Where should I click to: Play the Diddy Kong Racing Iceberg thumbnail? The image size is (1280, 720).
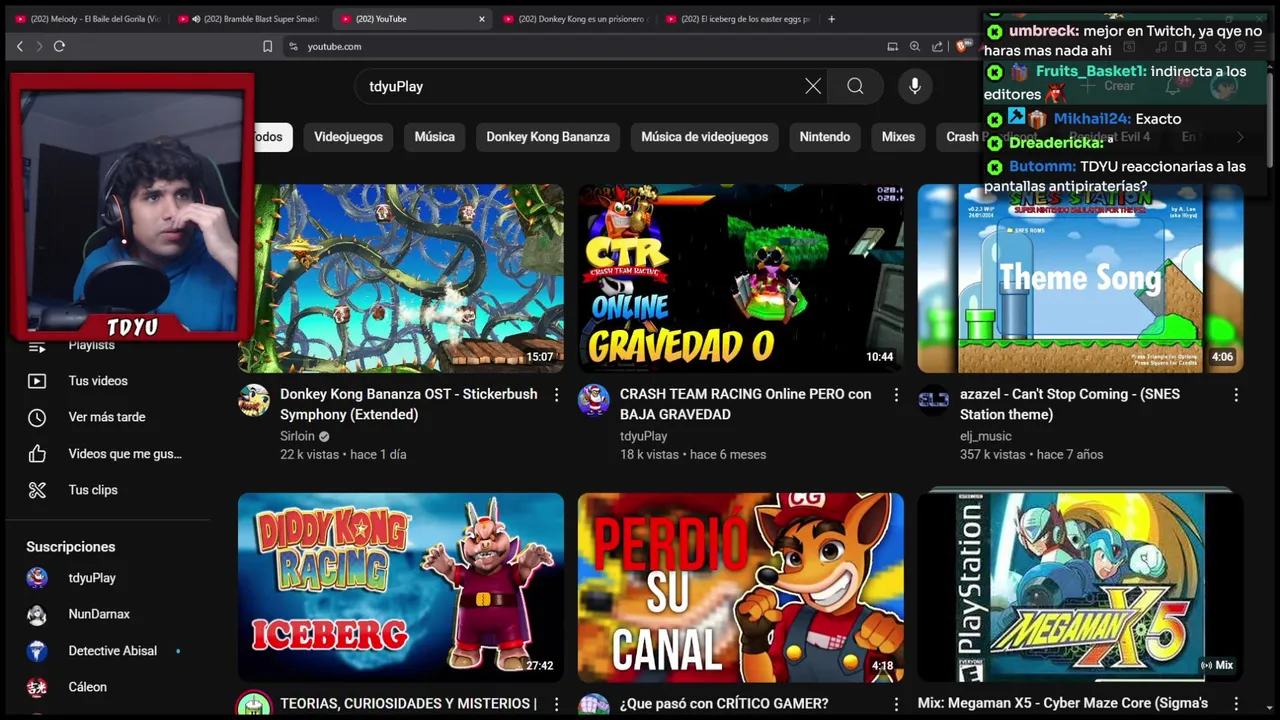tap(401, 587)
